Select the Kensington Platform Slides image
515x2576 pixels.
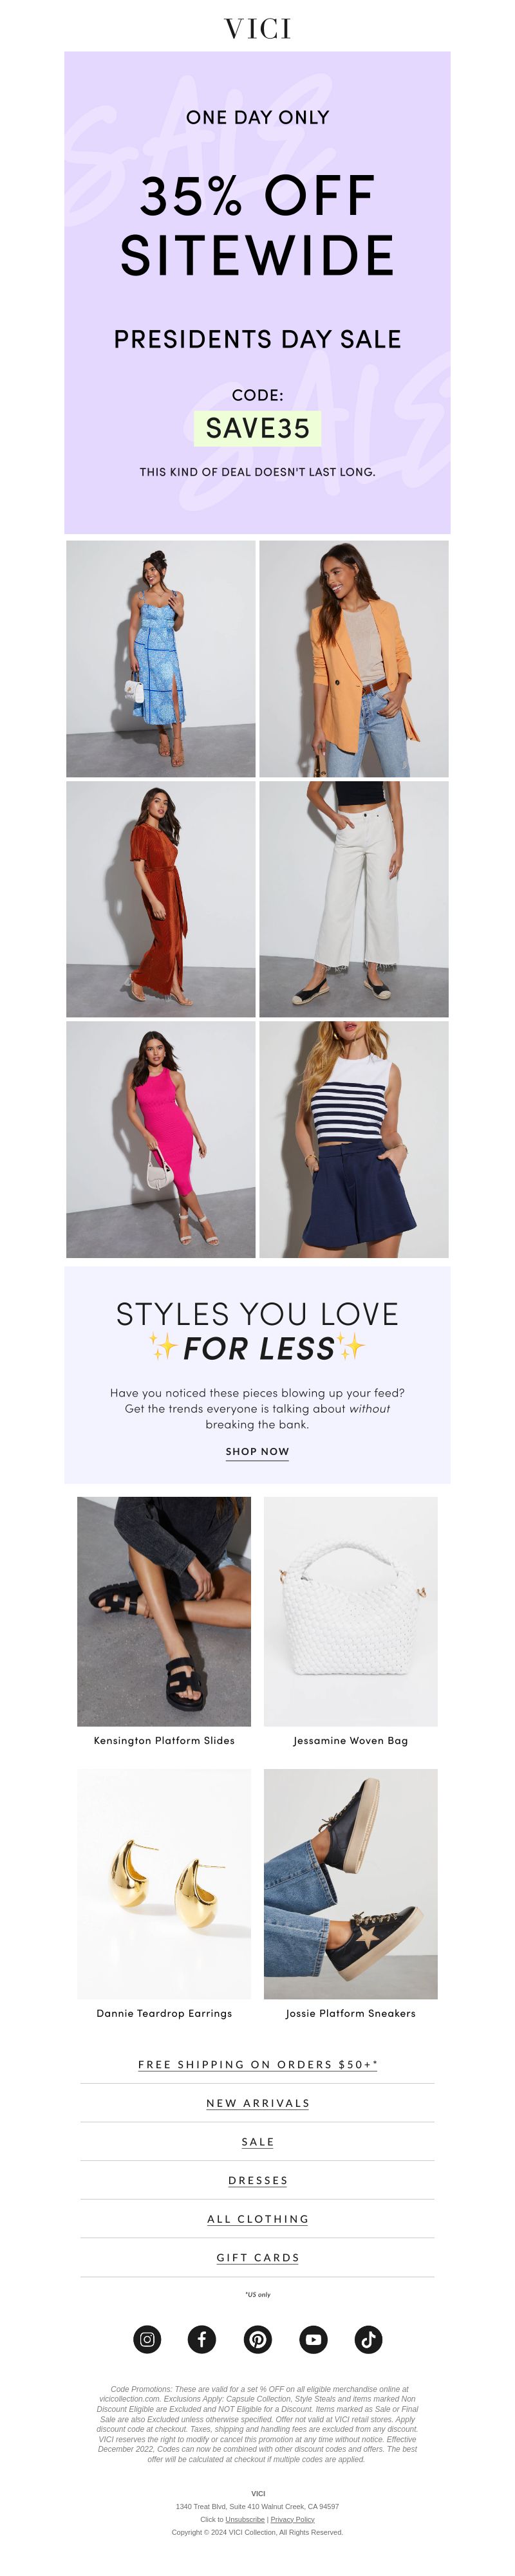point(164,1611)
